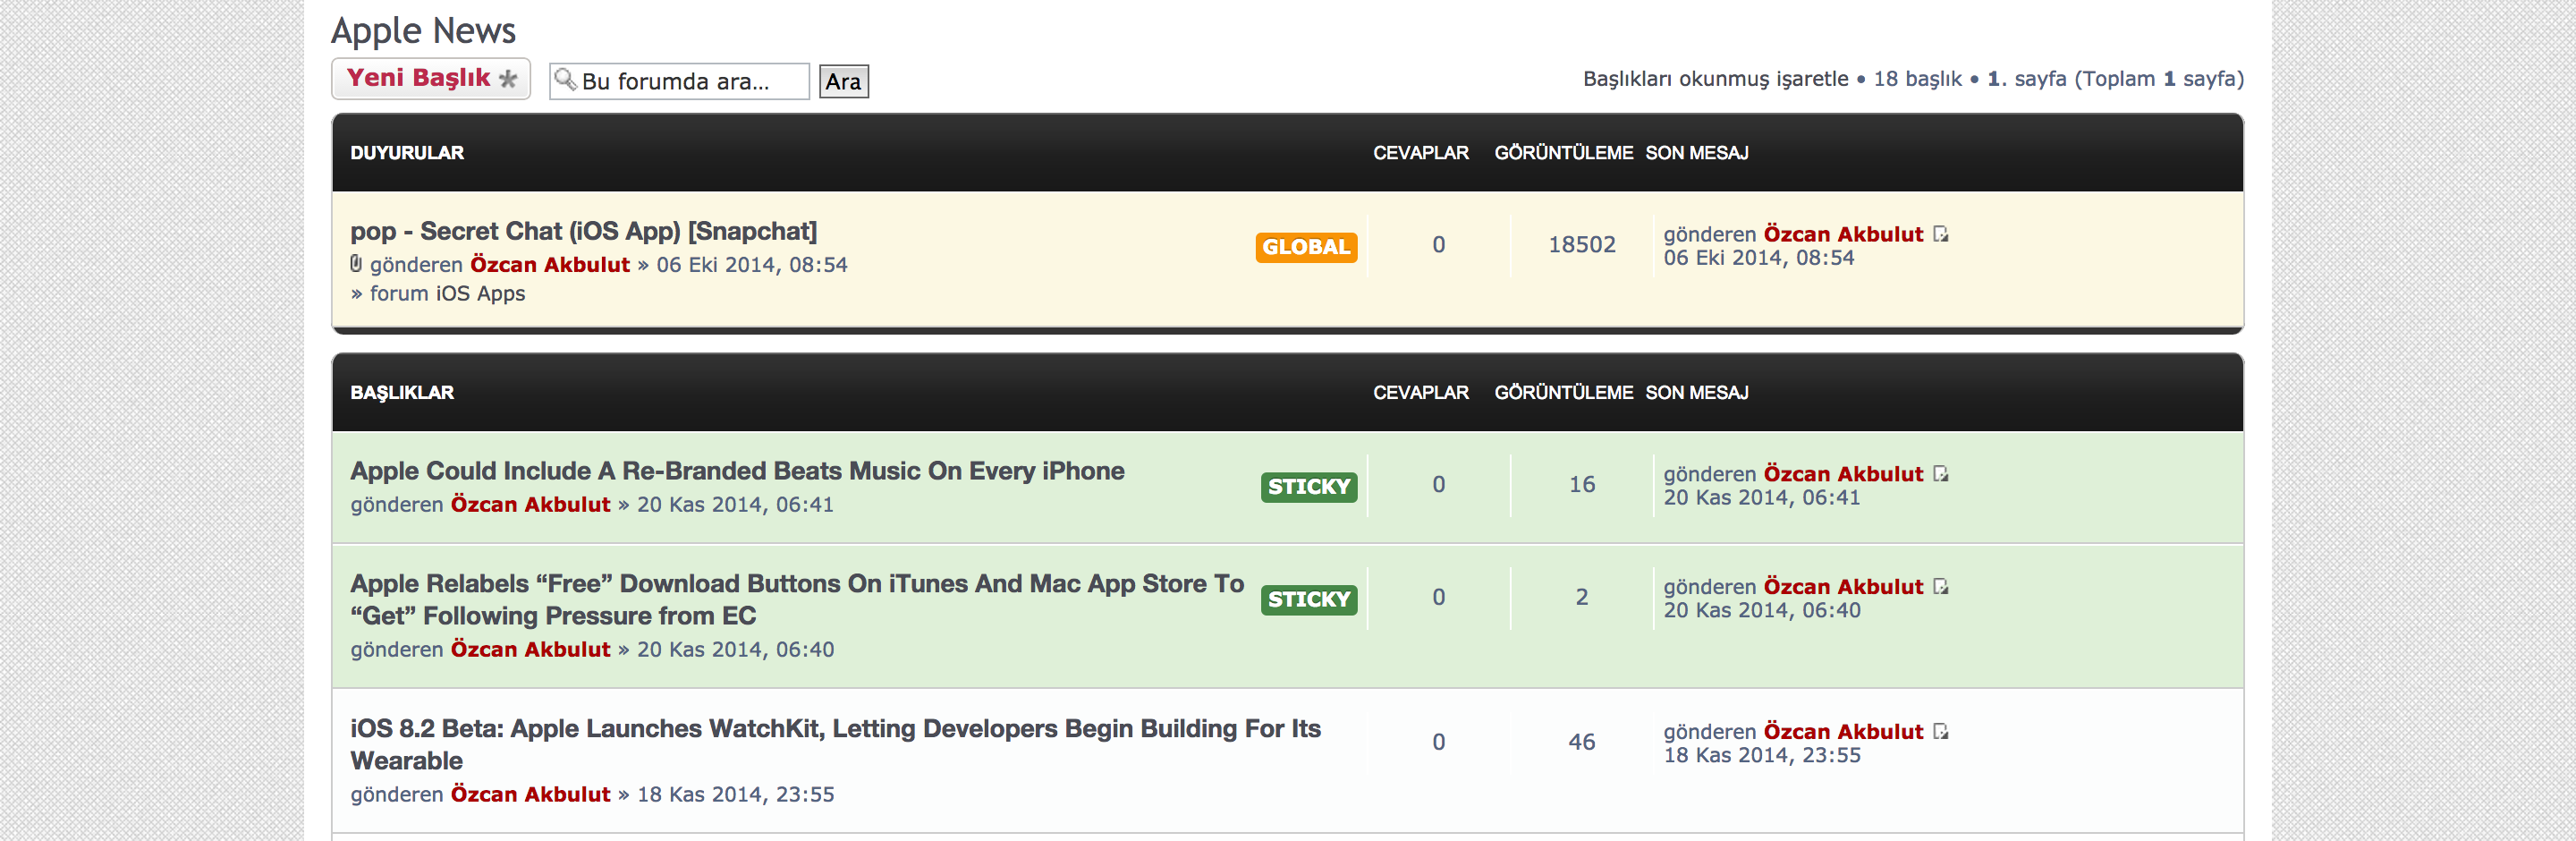
Task: Click the attachment paperclip icon on pop topic
Action: [x=356, y=264]
